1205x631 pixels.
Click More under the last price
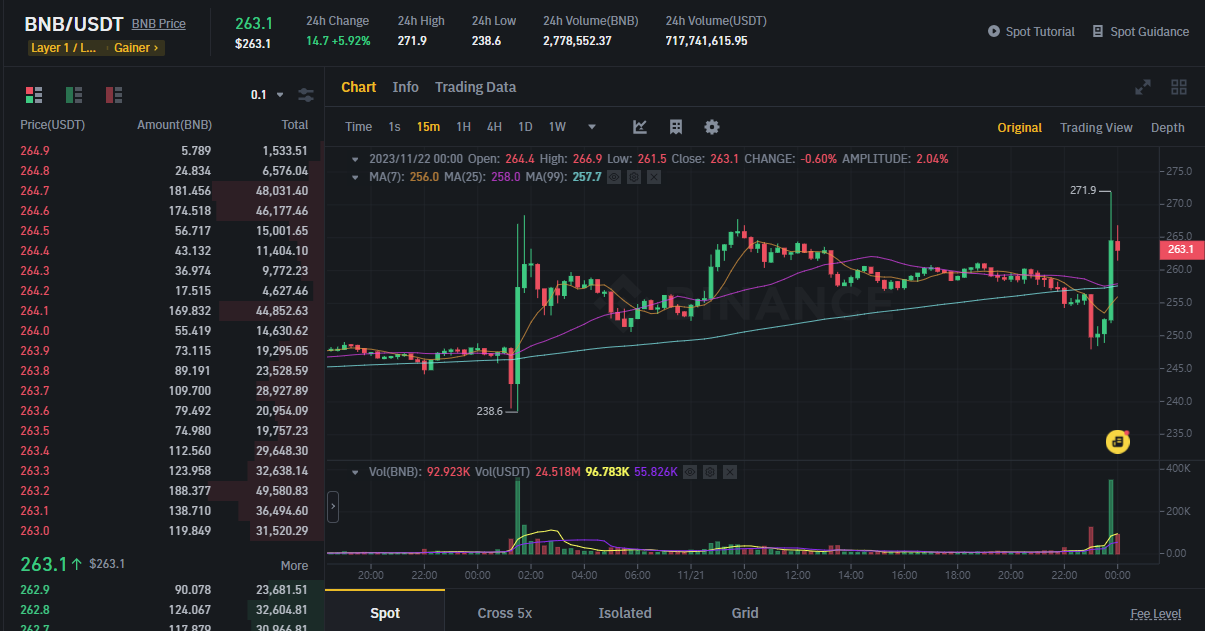(x=294, y=565)
